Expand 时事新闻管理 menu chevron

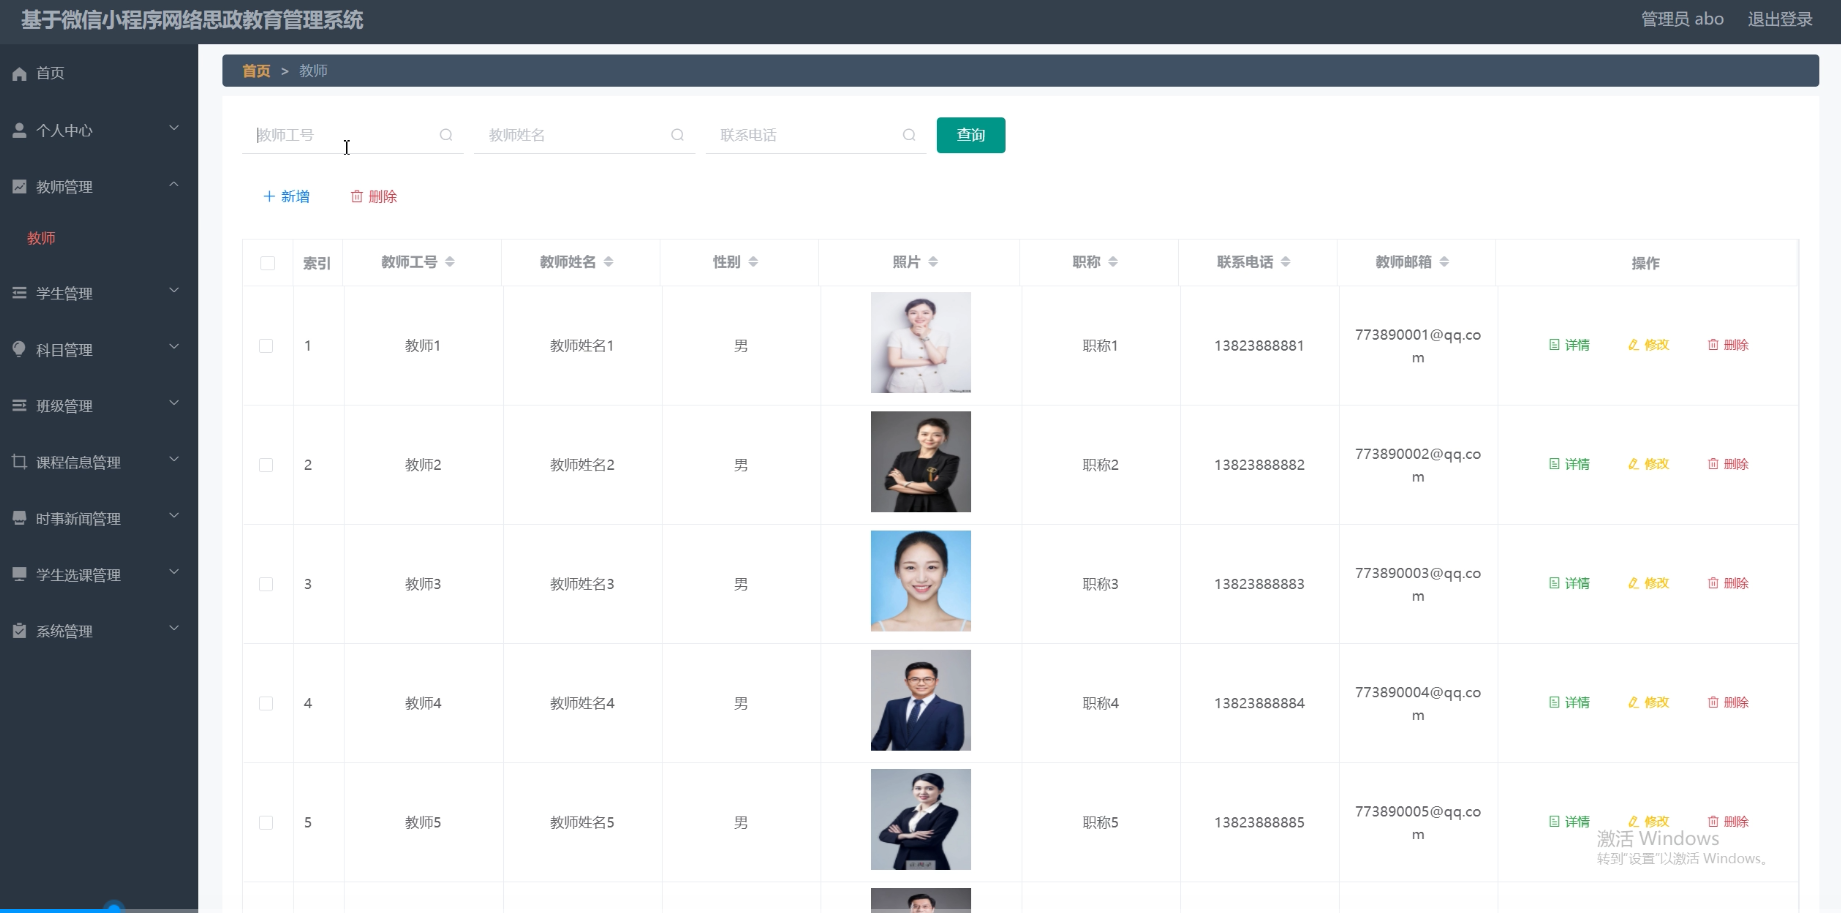[174, 515]
